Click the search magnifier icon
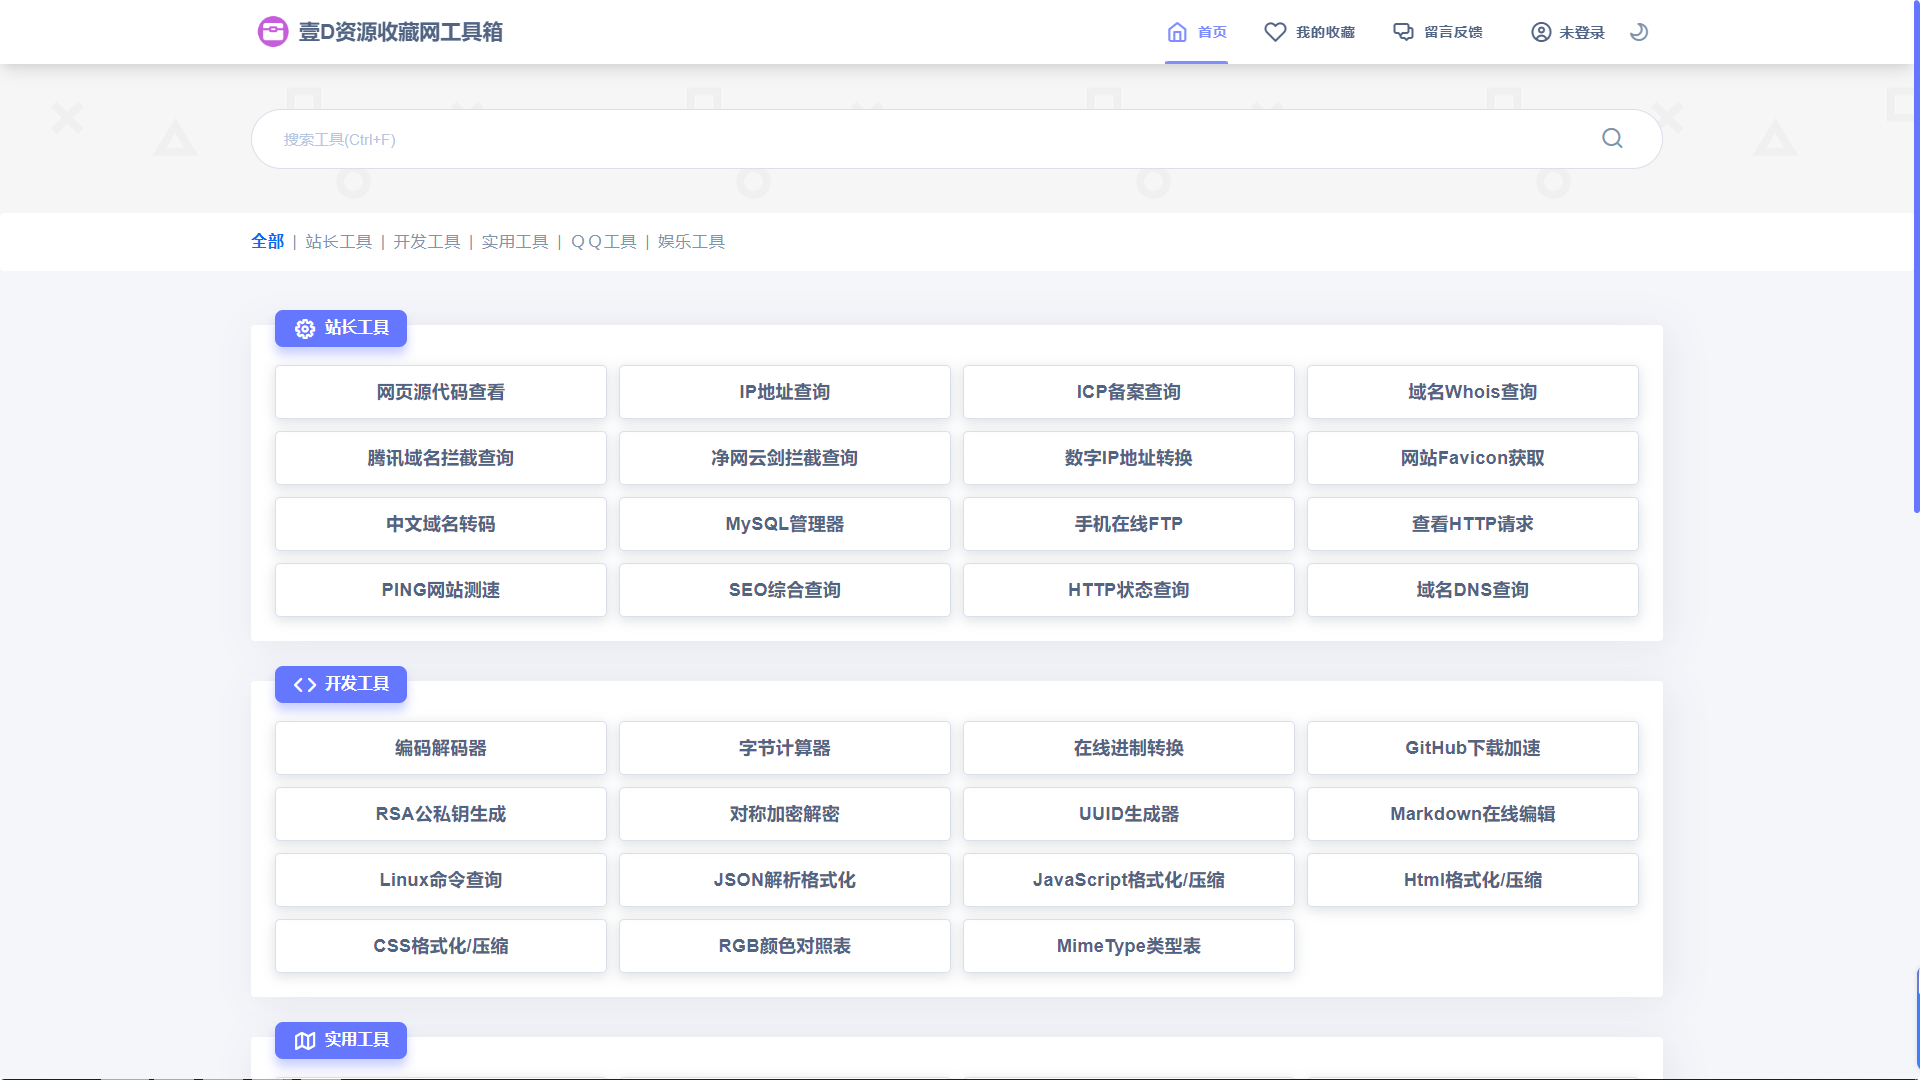Screen dimensions: 1920x1080 point(1612,138)
